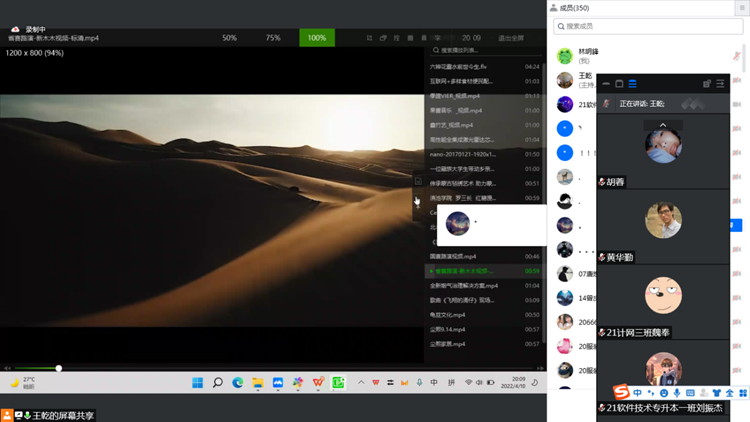Click the 录制中 recording indicator

pyautogui.click(x=29, y=29)
